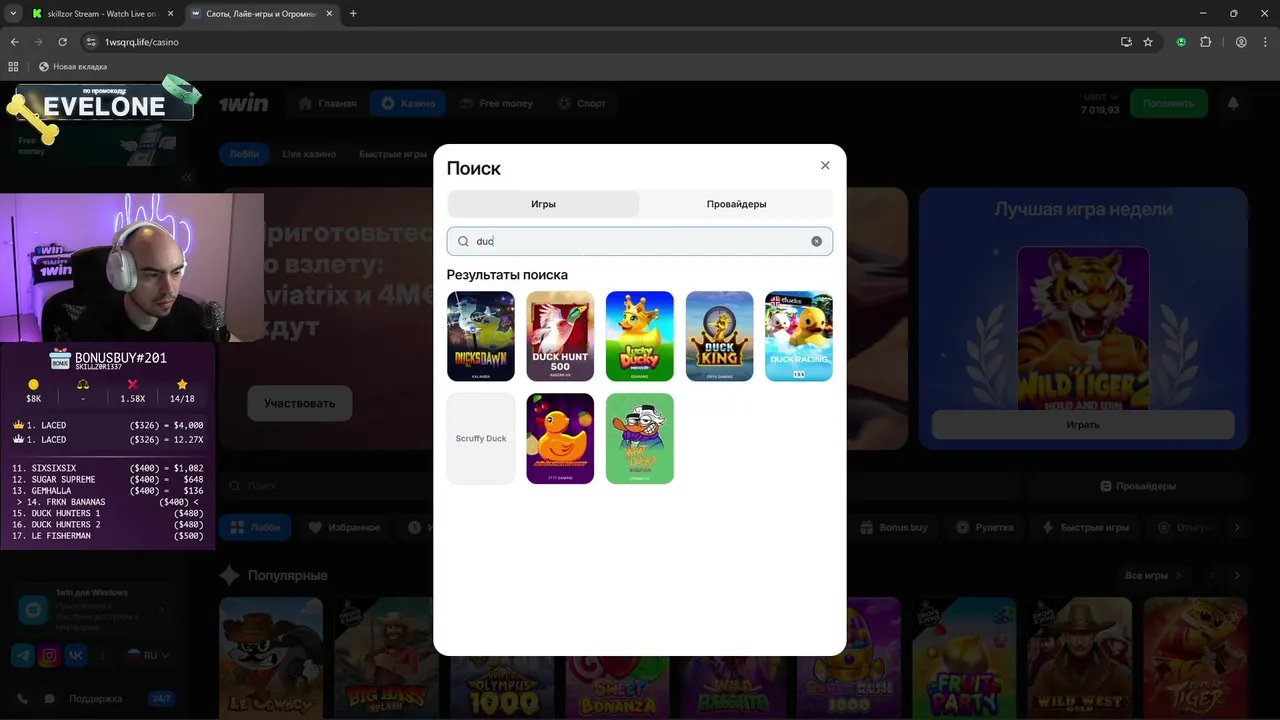Open the chat bubble support icon

[49, 699]
